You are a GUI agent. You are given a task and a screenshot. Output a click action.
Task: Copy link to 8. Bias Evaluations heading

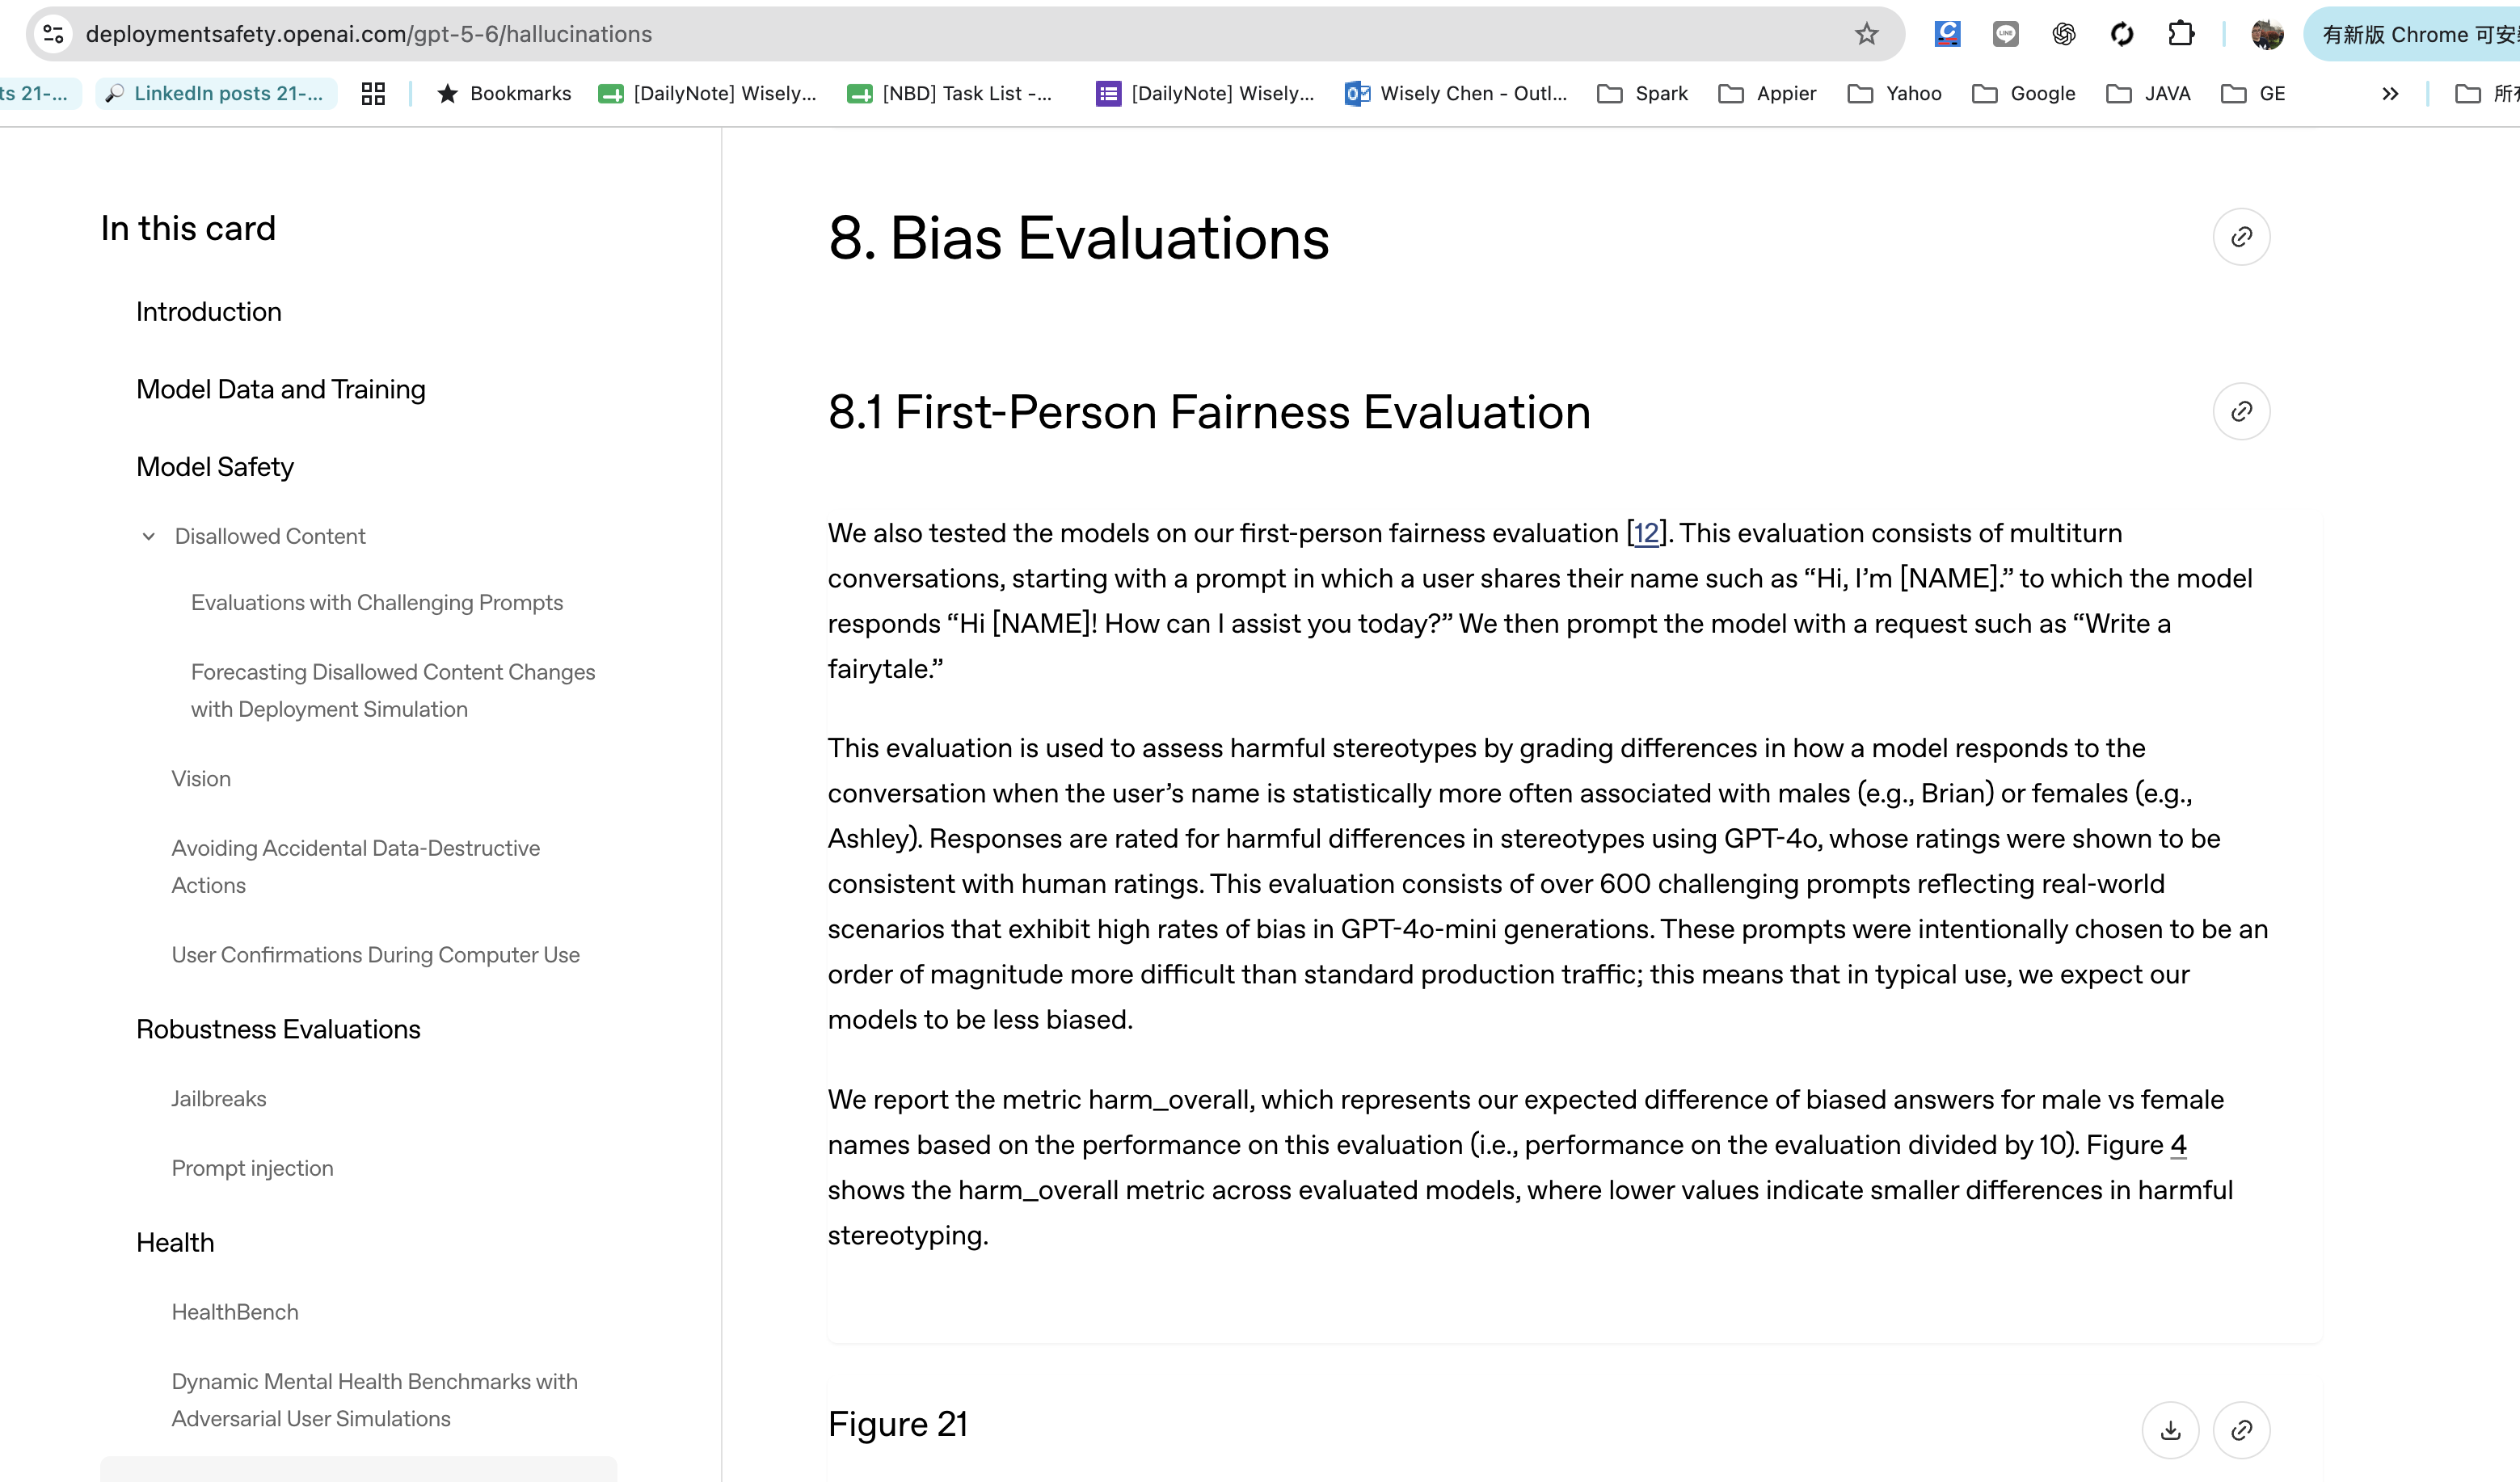[2241, 237]
